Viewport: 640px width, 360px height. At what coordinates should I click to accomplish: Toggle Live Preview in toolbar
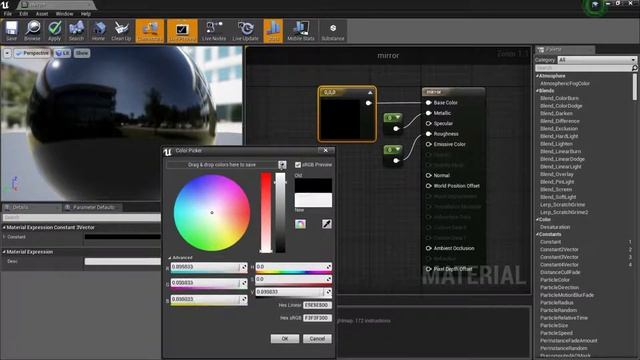[182, 31]
